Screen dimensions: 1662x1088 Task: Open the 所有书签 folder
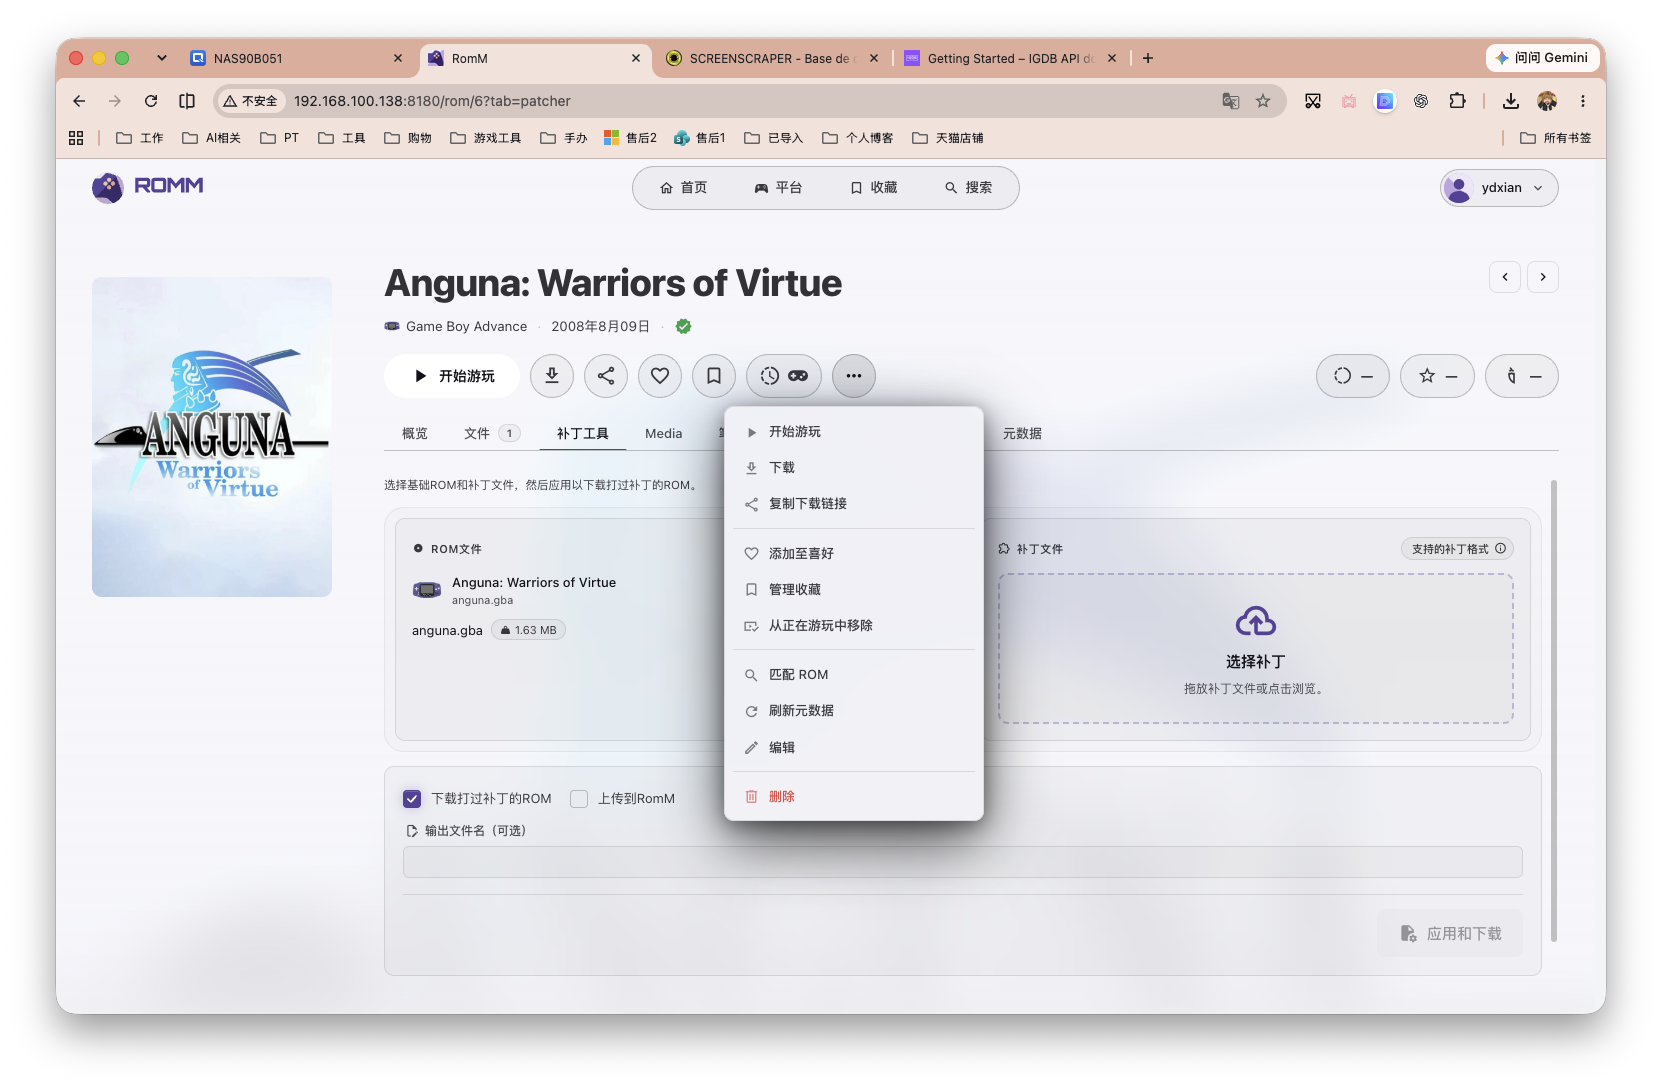coord(1555,138)
